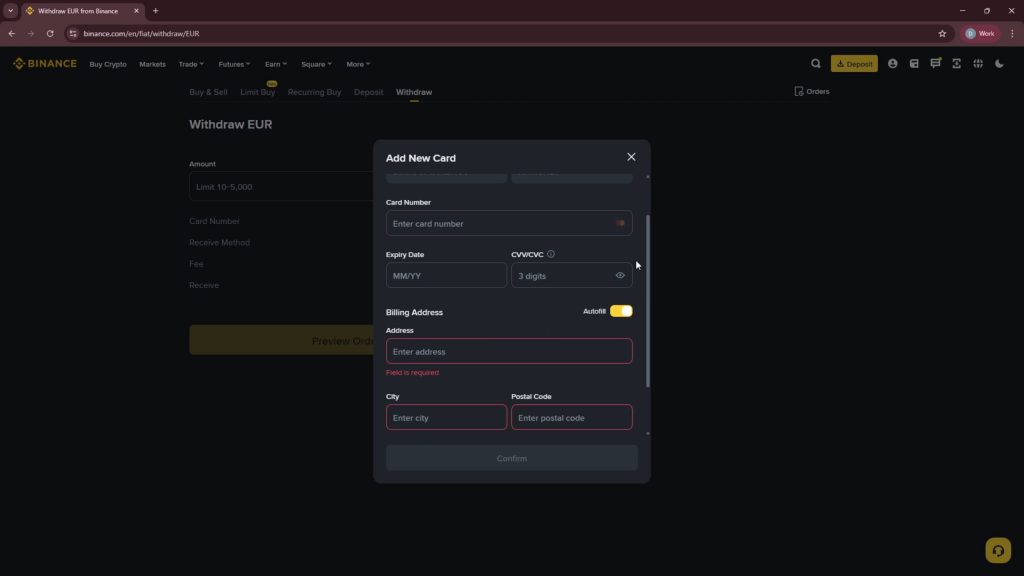Click the 'Field is required' error text
Viewport: 1024px width, 576px height.
pos(412,373)
